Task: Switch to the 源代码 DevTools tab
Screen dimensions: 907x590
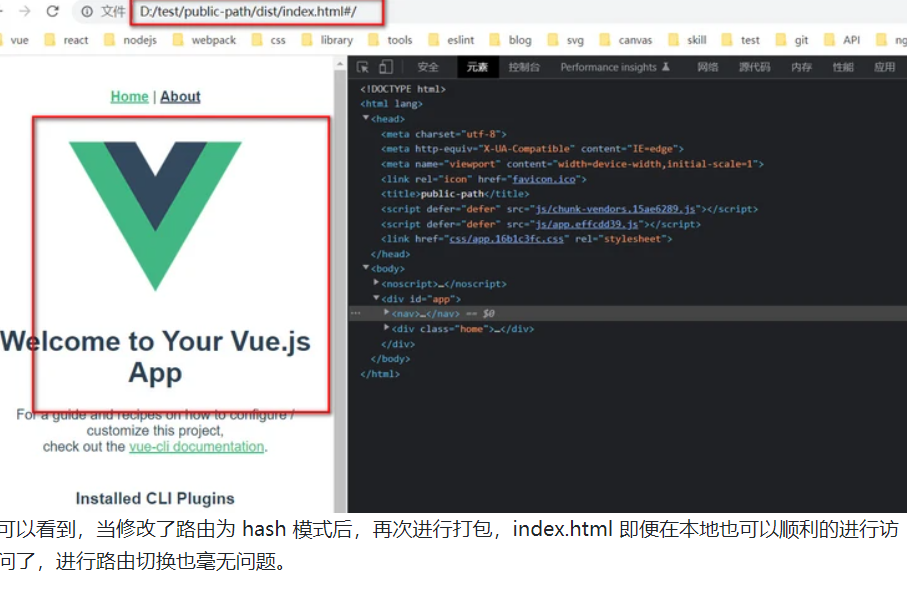Action: pyautogui.click(x=755, y=67)
